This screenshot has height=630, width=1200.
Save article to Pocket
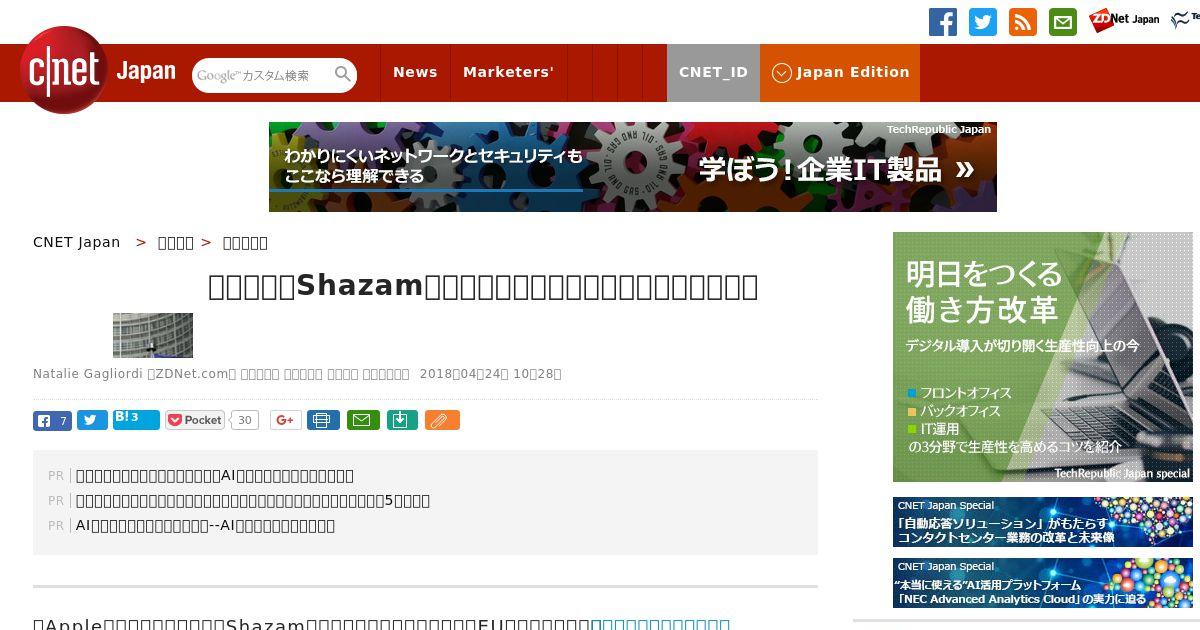pos(195,420)
